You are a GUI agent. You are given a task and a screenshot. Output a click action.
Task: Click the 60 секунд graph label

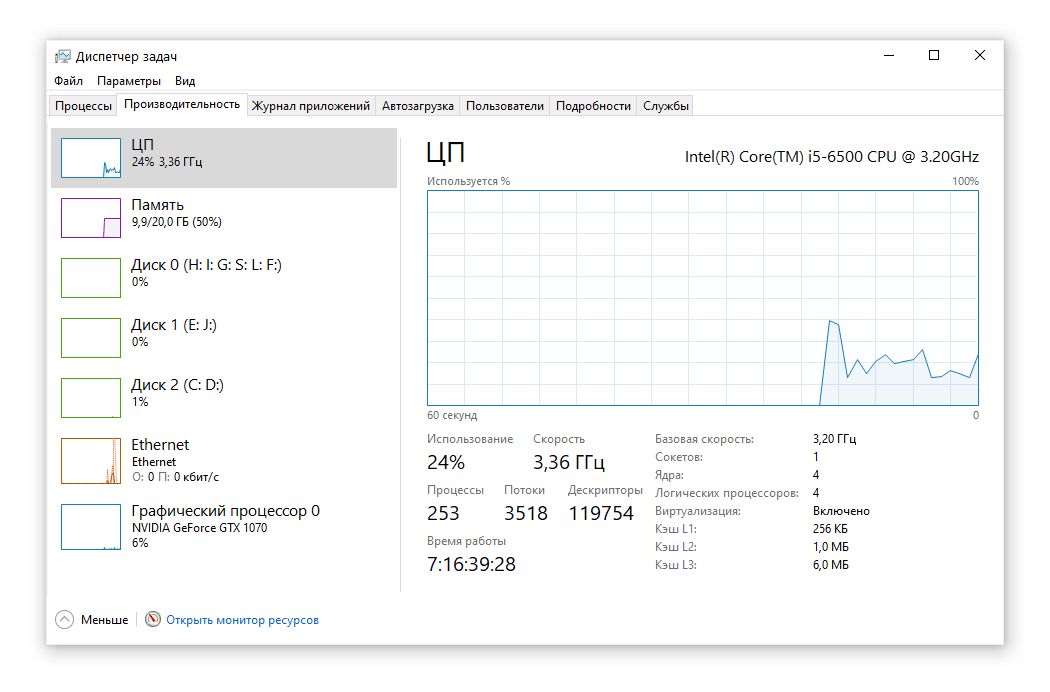[x=452, y=415]
